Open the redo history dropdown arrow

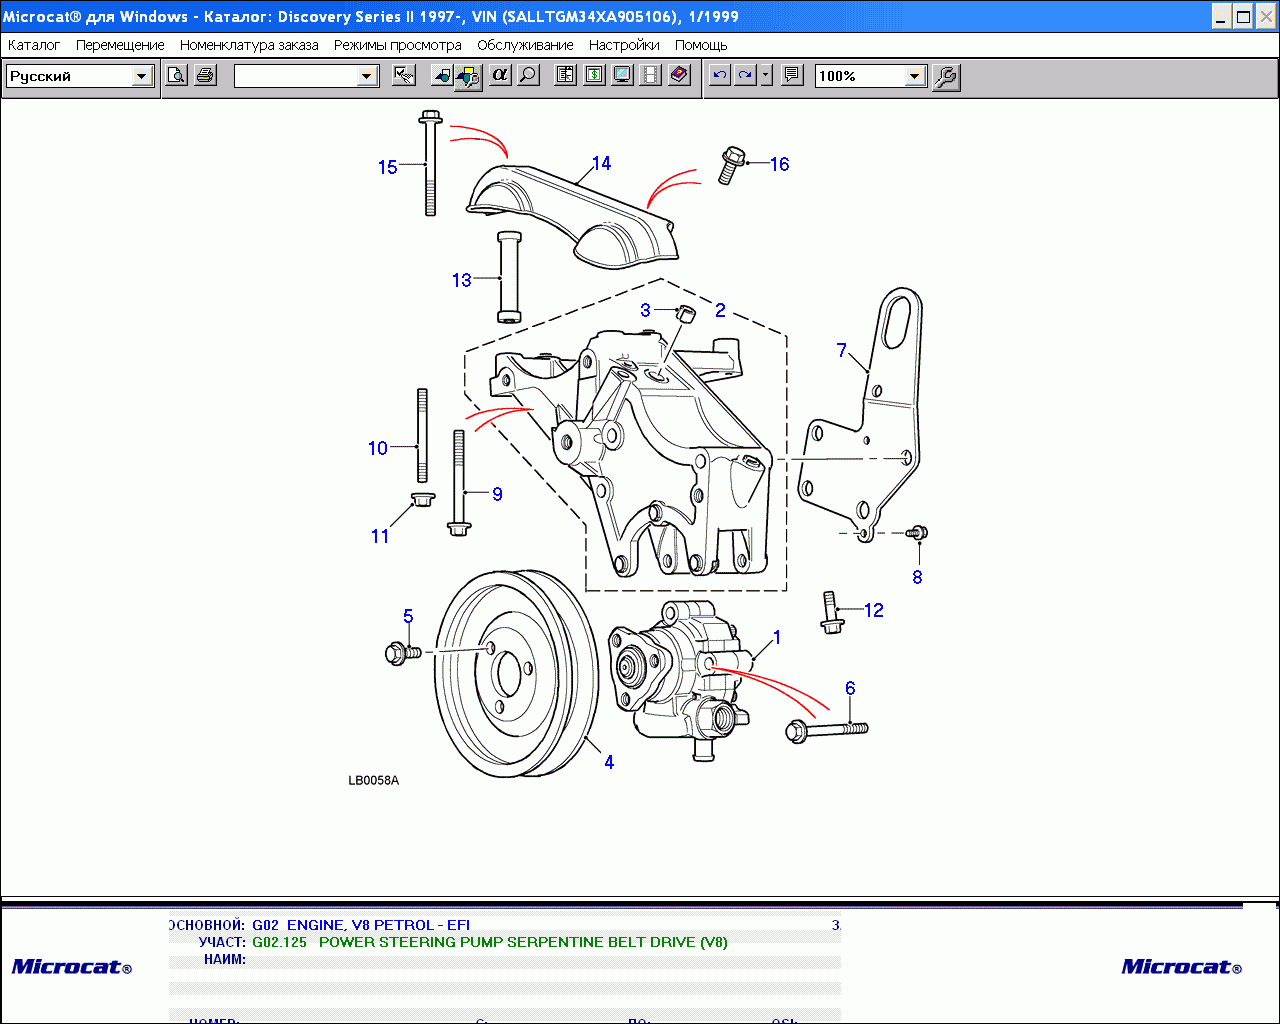click(x=766, y=76)
